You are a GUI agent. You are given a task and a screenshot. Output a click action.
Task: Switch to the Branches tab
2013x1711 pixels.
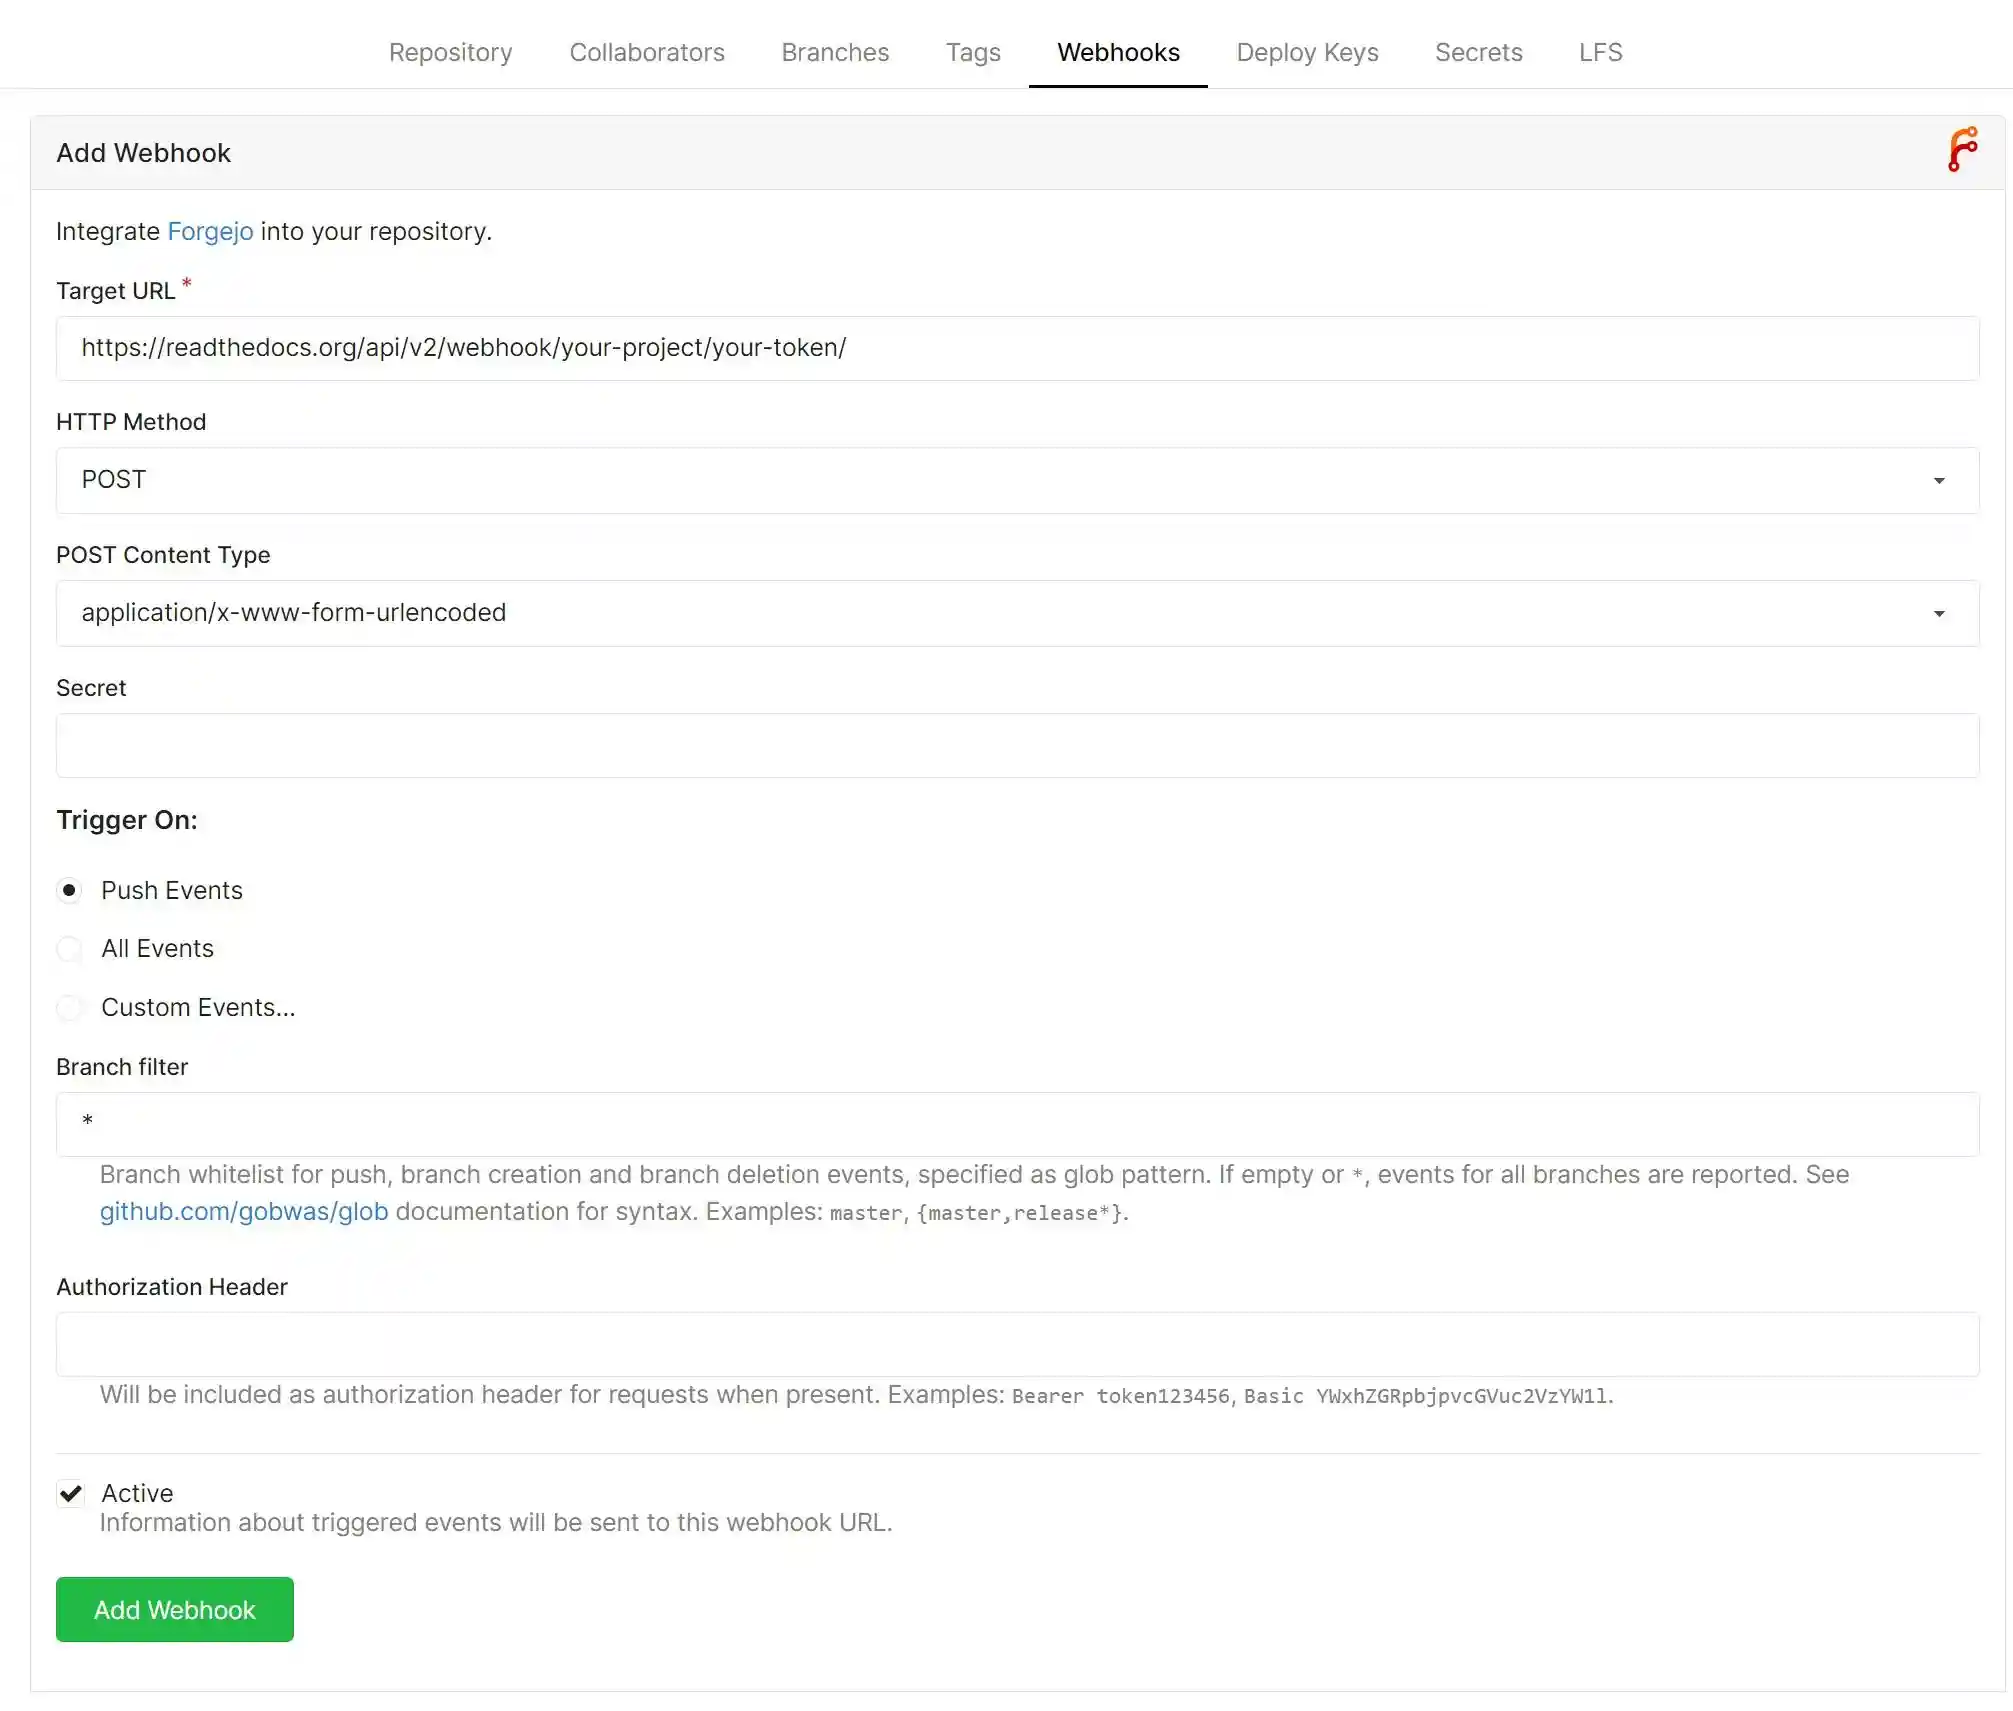[835, 52]
